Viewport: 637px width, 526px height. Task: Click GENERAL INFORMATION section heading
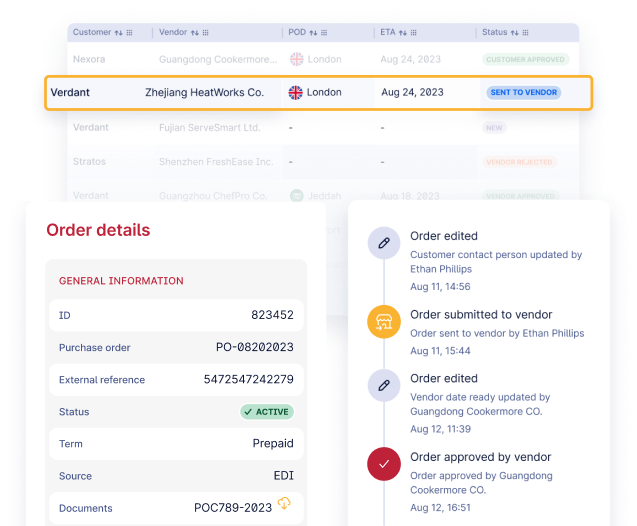coord(121,281)
